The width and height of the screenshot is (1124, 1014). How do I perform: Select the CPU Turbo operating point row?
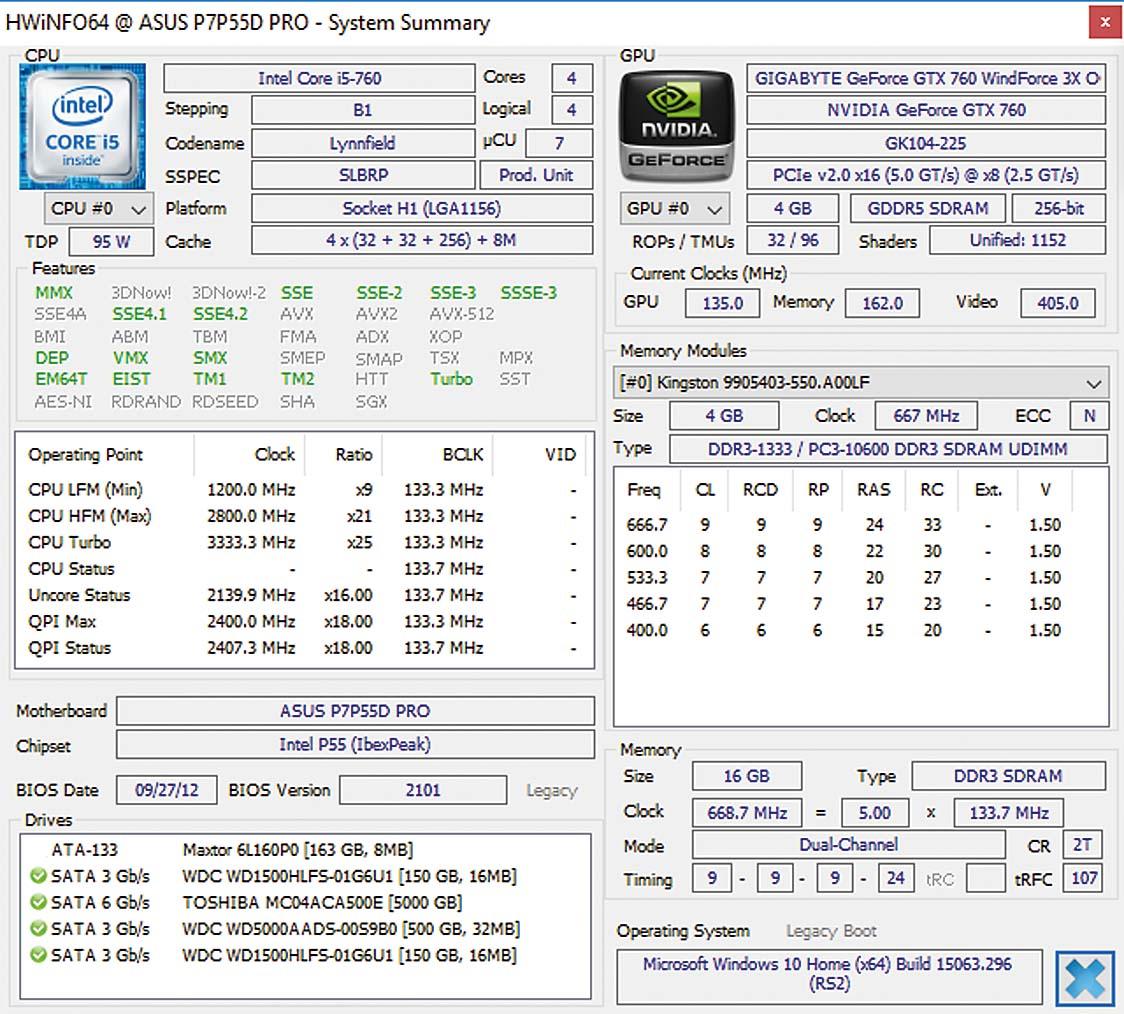click(x=70, y=542)
